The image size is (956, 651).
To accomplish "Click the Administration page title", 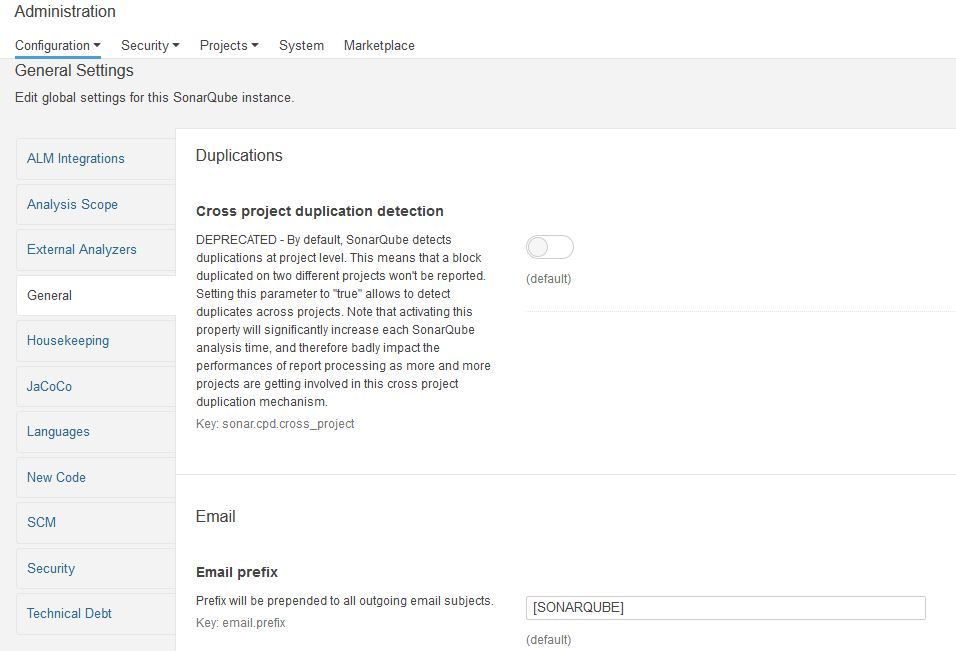I will point(65,12).
